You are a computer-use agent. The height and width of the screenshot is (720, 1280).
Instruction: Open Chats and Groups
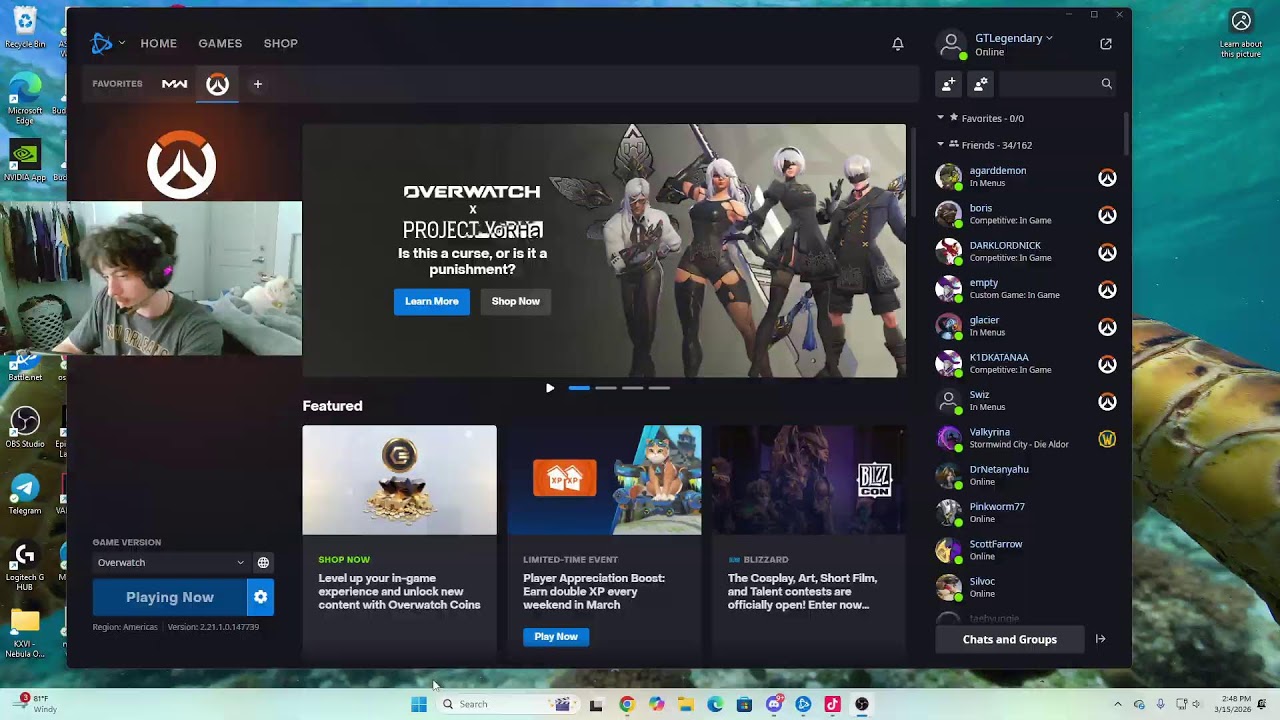[1010, 639]
